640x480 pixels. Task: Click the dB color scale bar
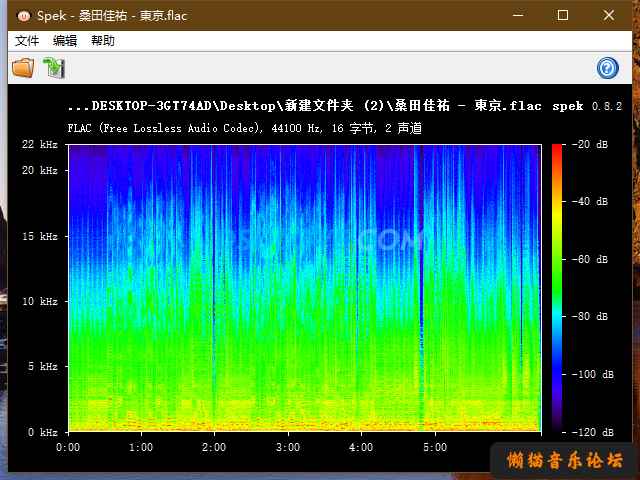click(x=557, y=288)
